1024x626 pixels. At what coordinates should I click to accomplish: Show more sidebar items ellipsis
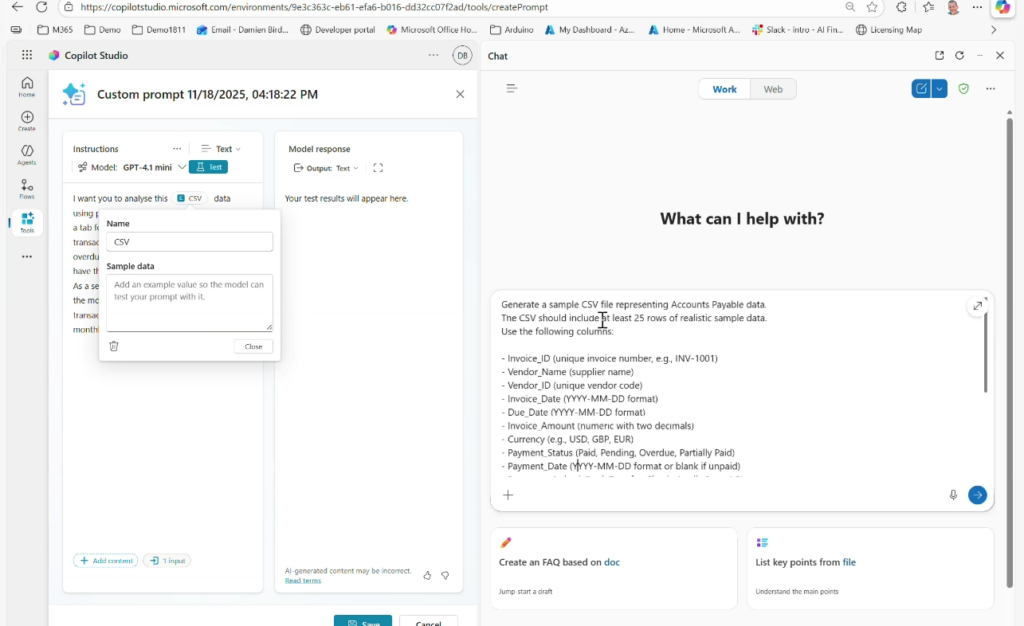(x=27, y=257)
